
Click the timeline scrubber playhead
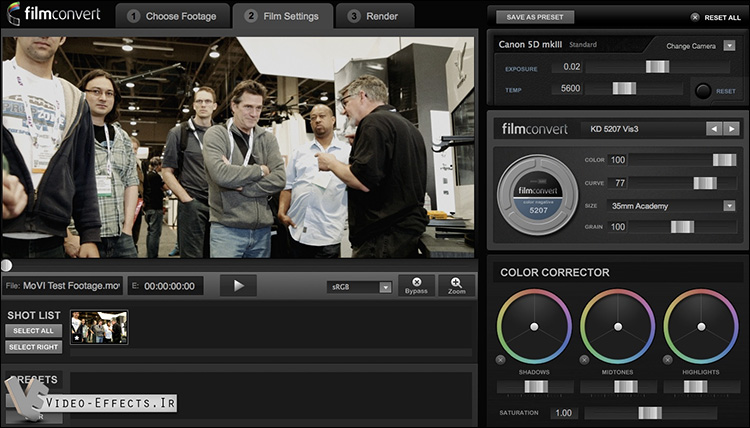point(6,265)
